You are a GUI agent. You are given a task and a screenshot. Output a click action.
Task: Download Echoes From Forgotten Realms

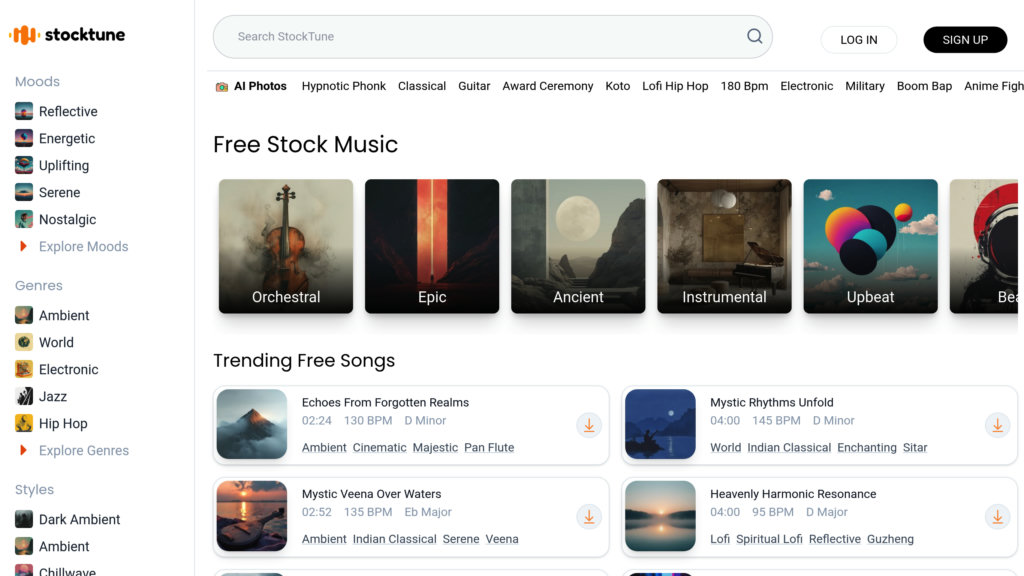point(589,425)
